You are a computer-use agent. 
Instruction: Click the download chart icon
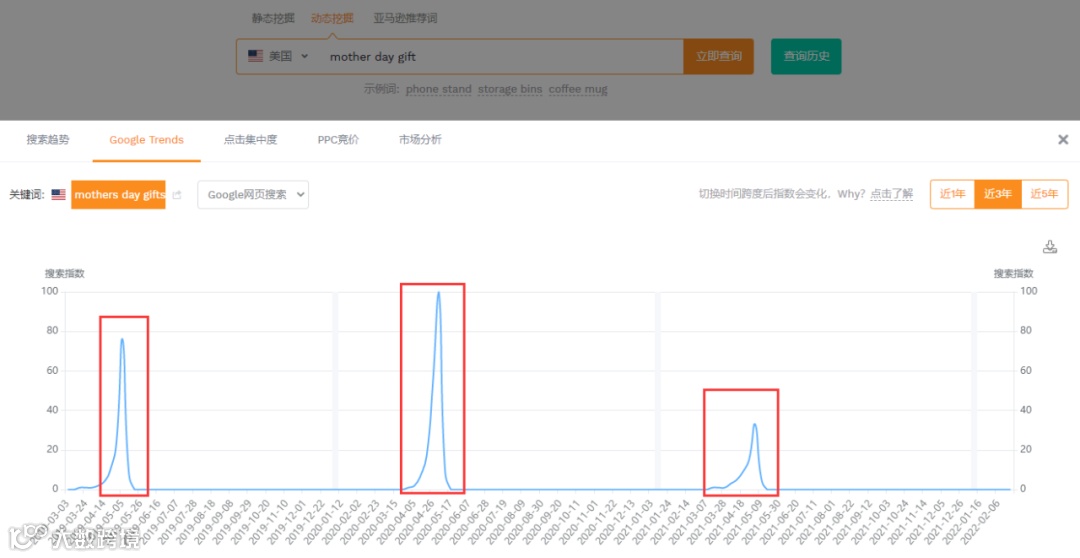(x=1050, y=247)
